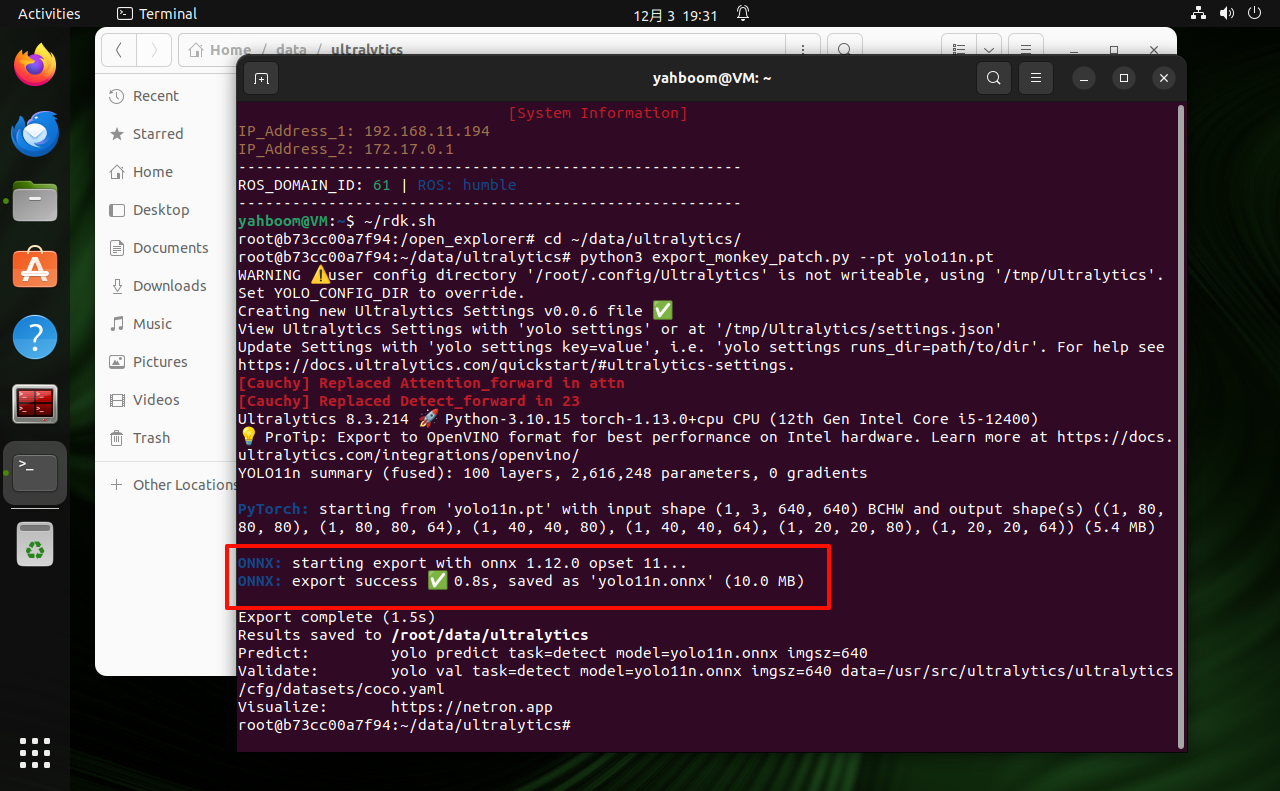Open Ubuntu Software from the dock

tap(35, 269)
